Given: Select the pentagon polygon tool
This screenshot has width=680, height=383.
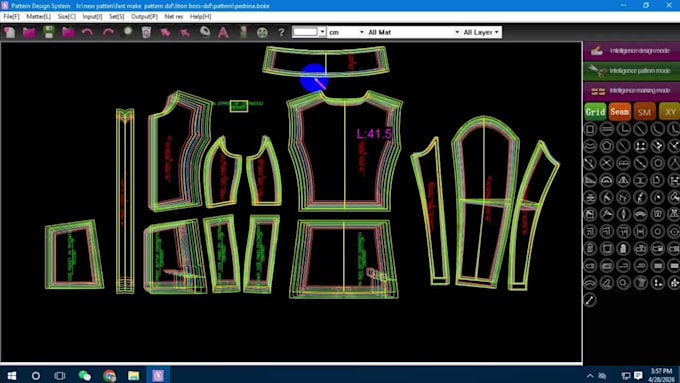Looking at the screenshot, I should coord(607,146).
